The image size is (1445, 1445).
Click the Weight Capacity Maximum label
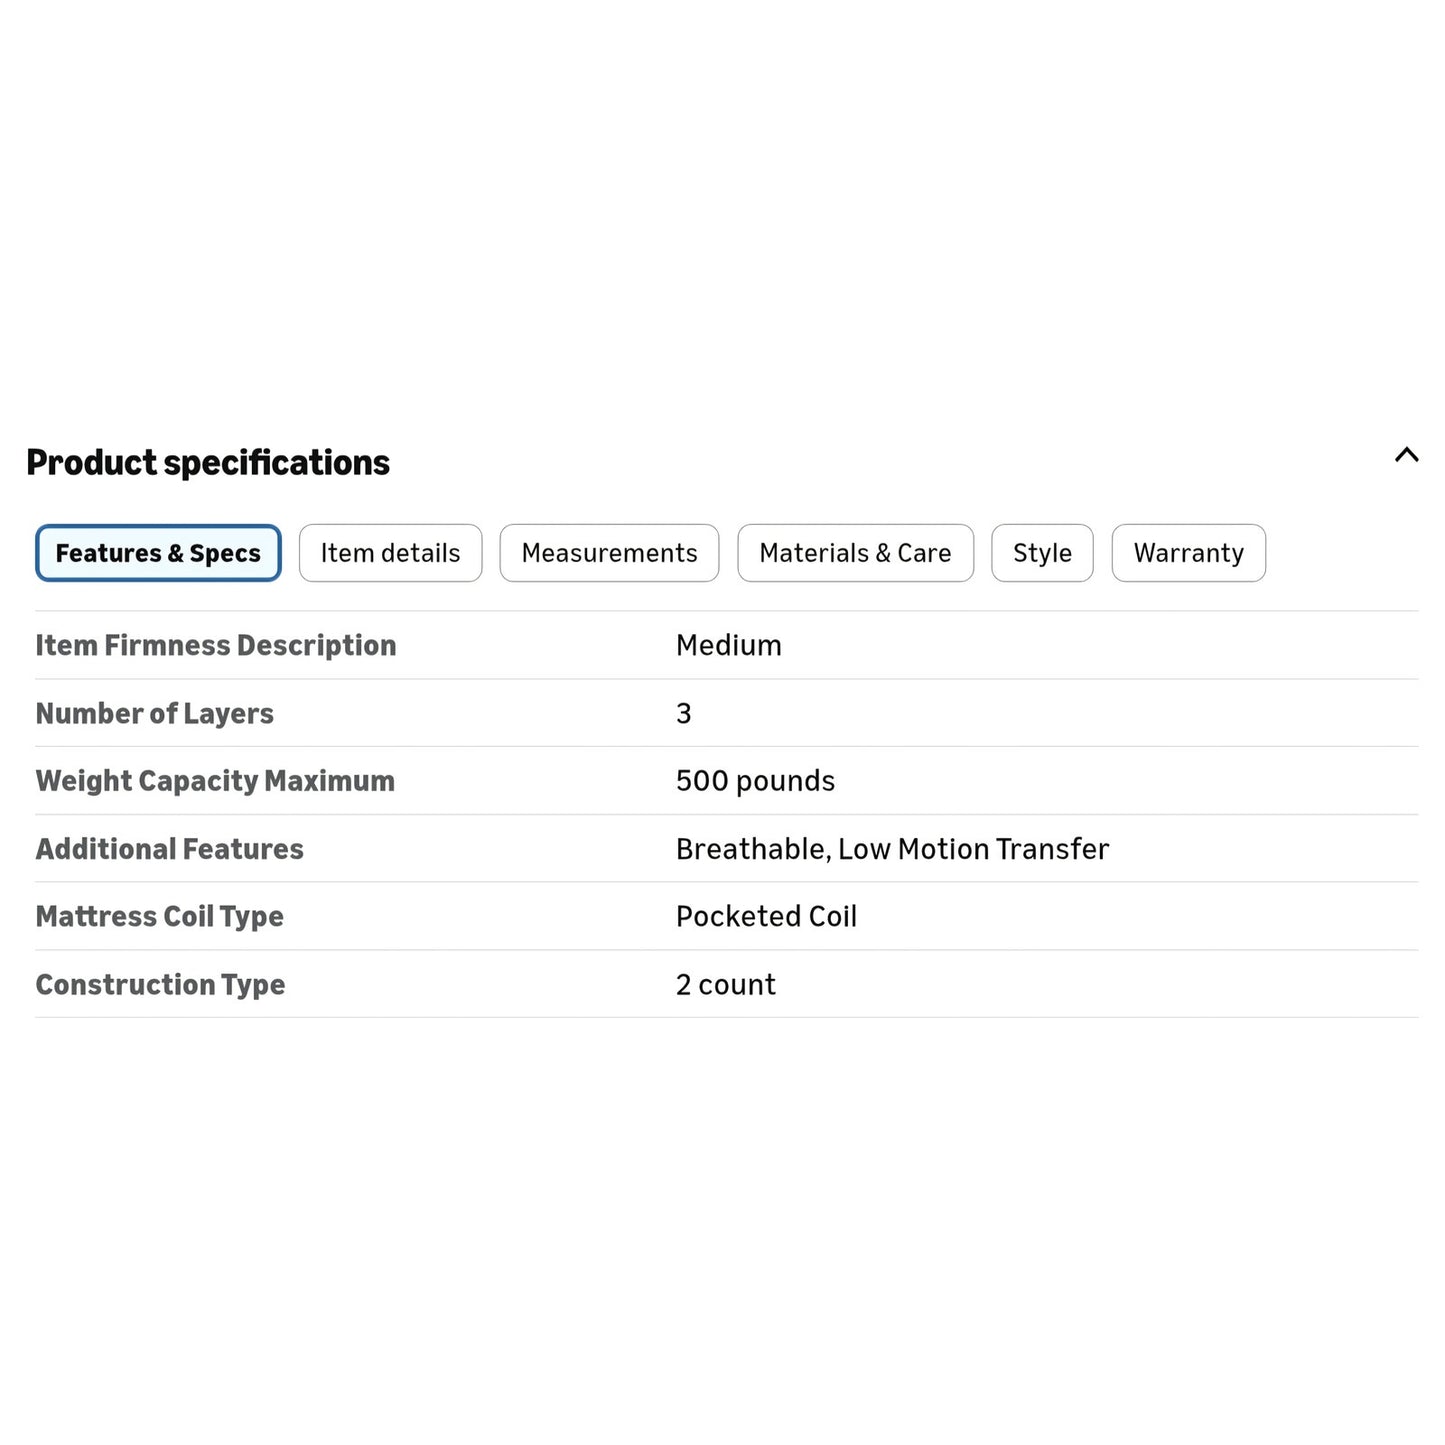click(x=215, y=781)
